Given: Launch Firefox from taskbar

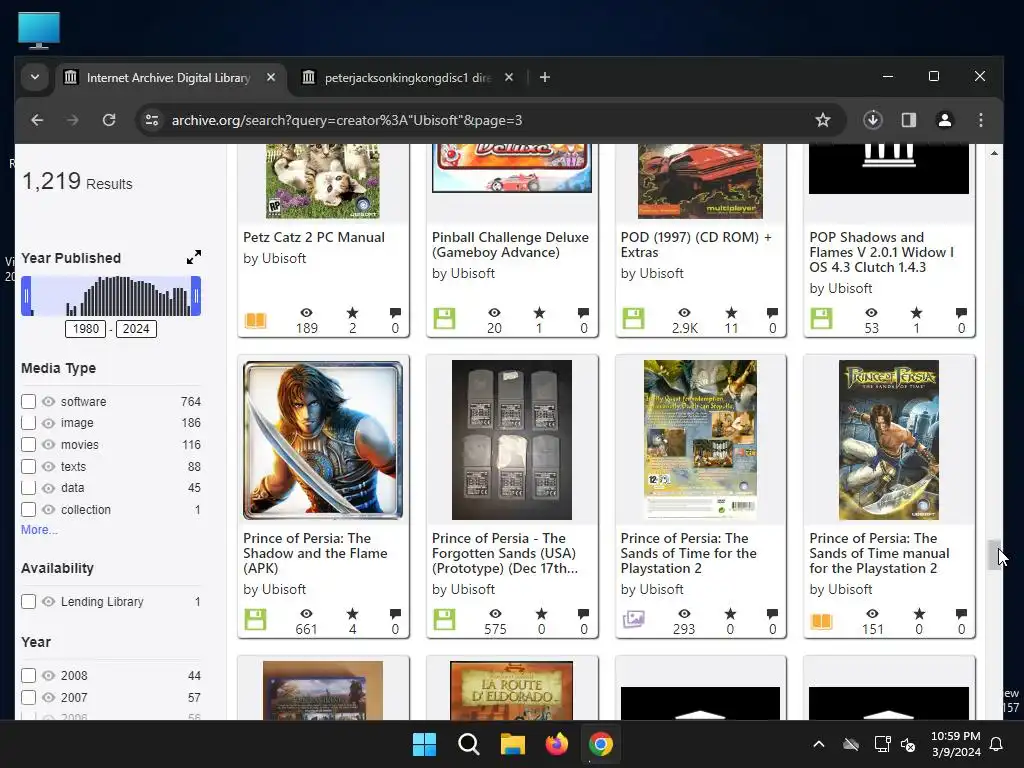Looking at the screenshot, I should 556,744.
